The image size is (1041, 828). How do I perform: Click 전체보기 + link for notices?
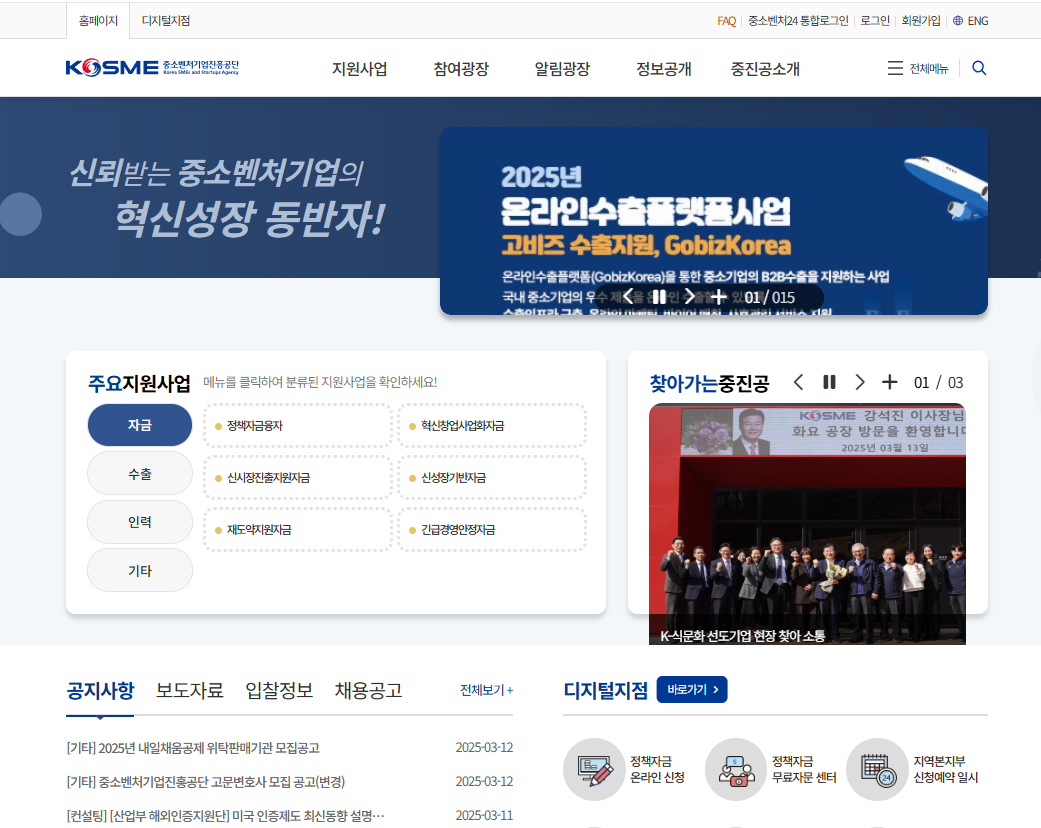[487, 690]
